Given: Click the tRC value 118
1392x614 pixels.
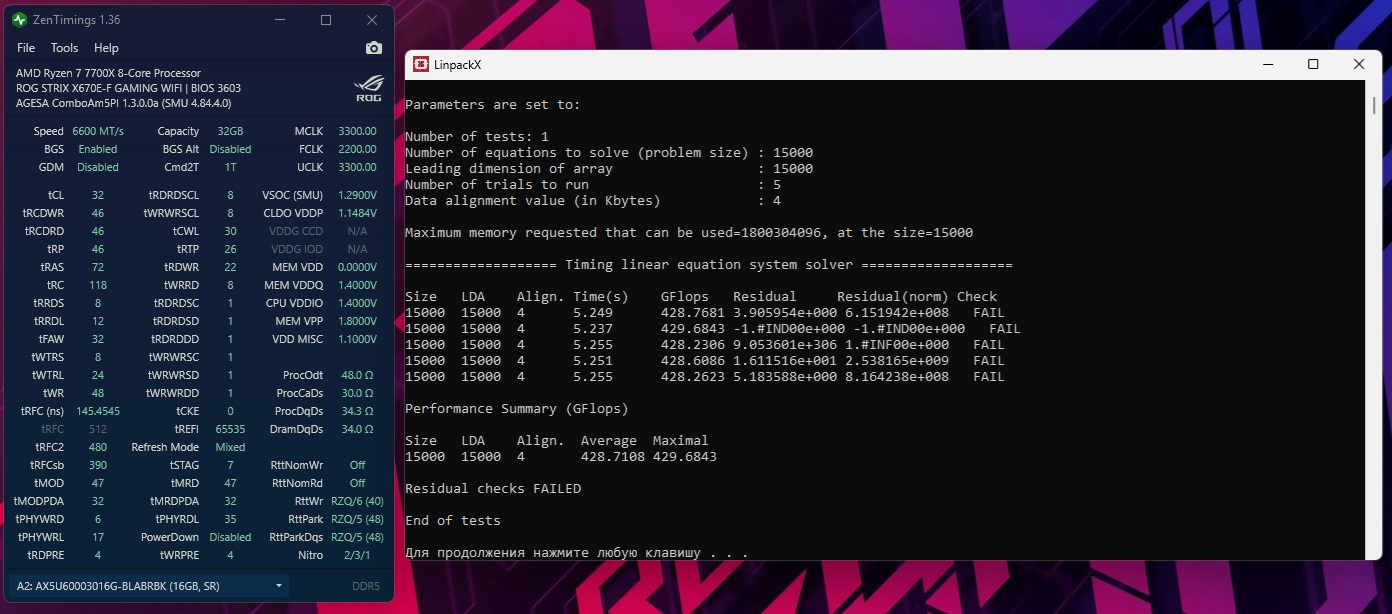Looking at the screenshot, I should [x=98, y=285].
